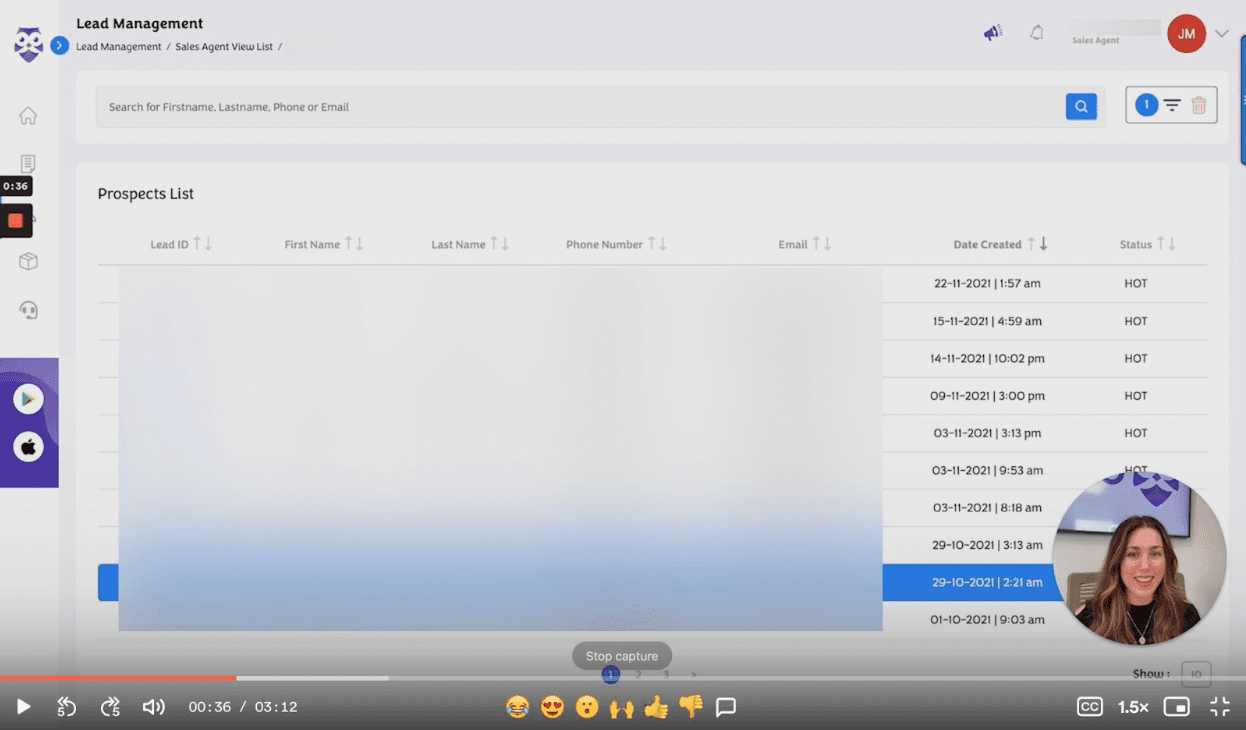Click the Google Play store icon

pos(28,399)
